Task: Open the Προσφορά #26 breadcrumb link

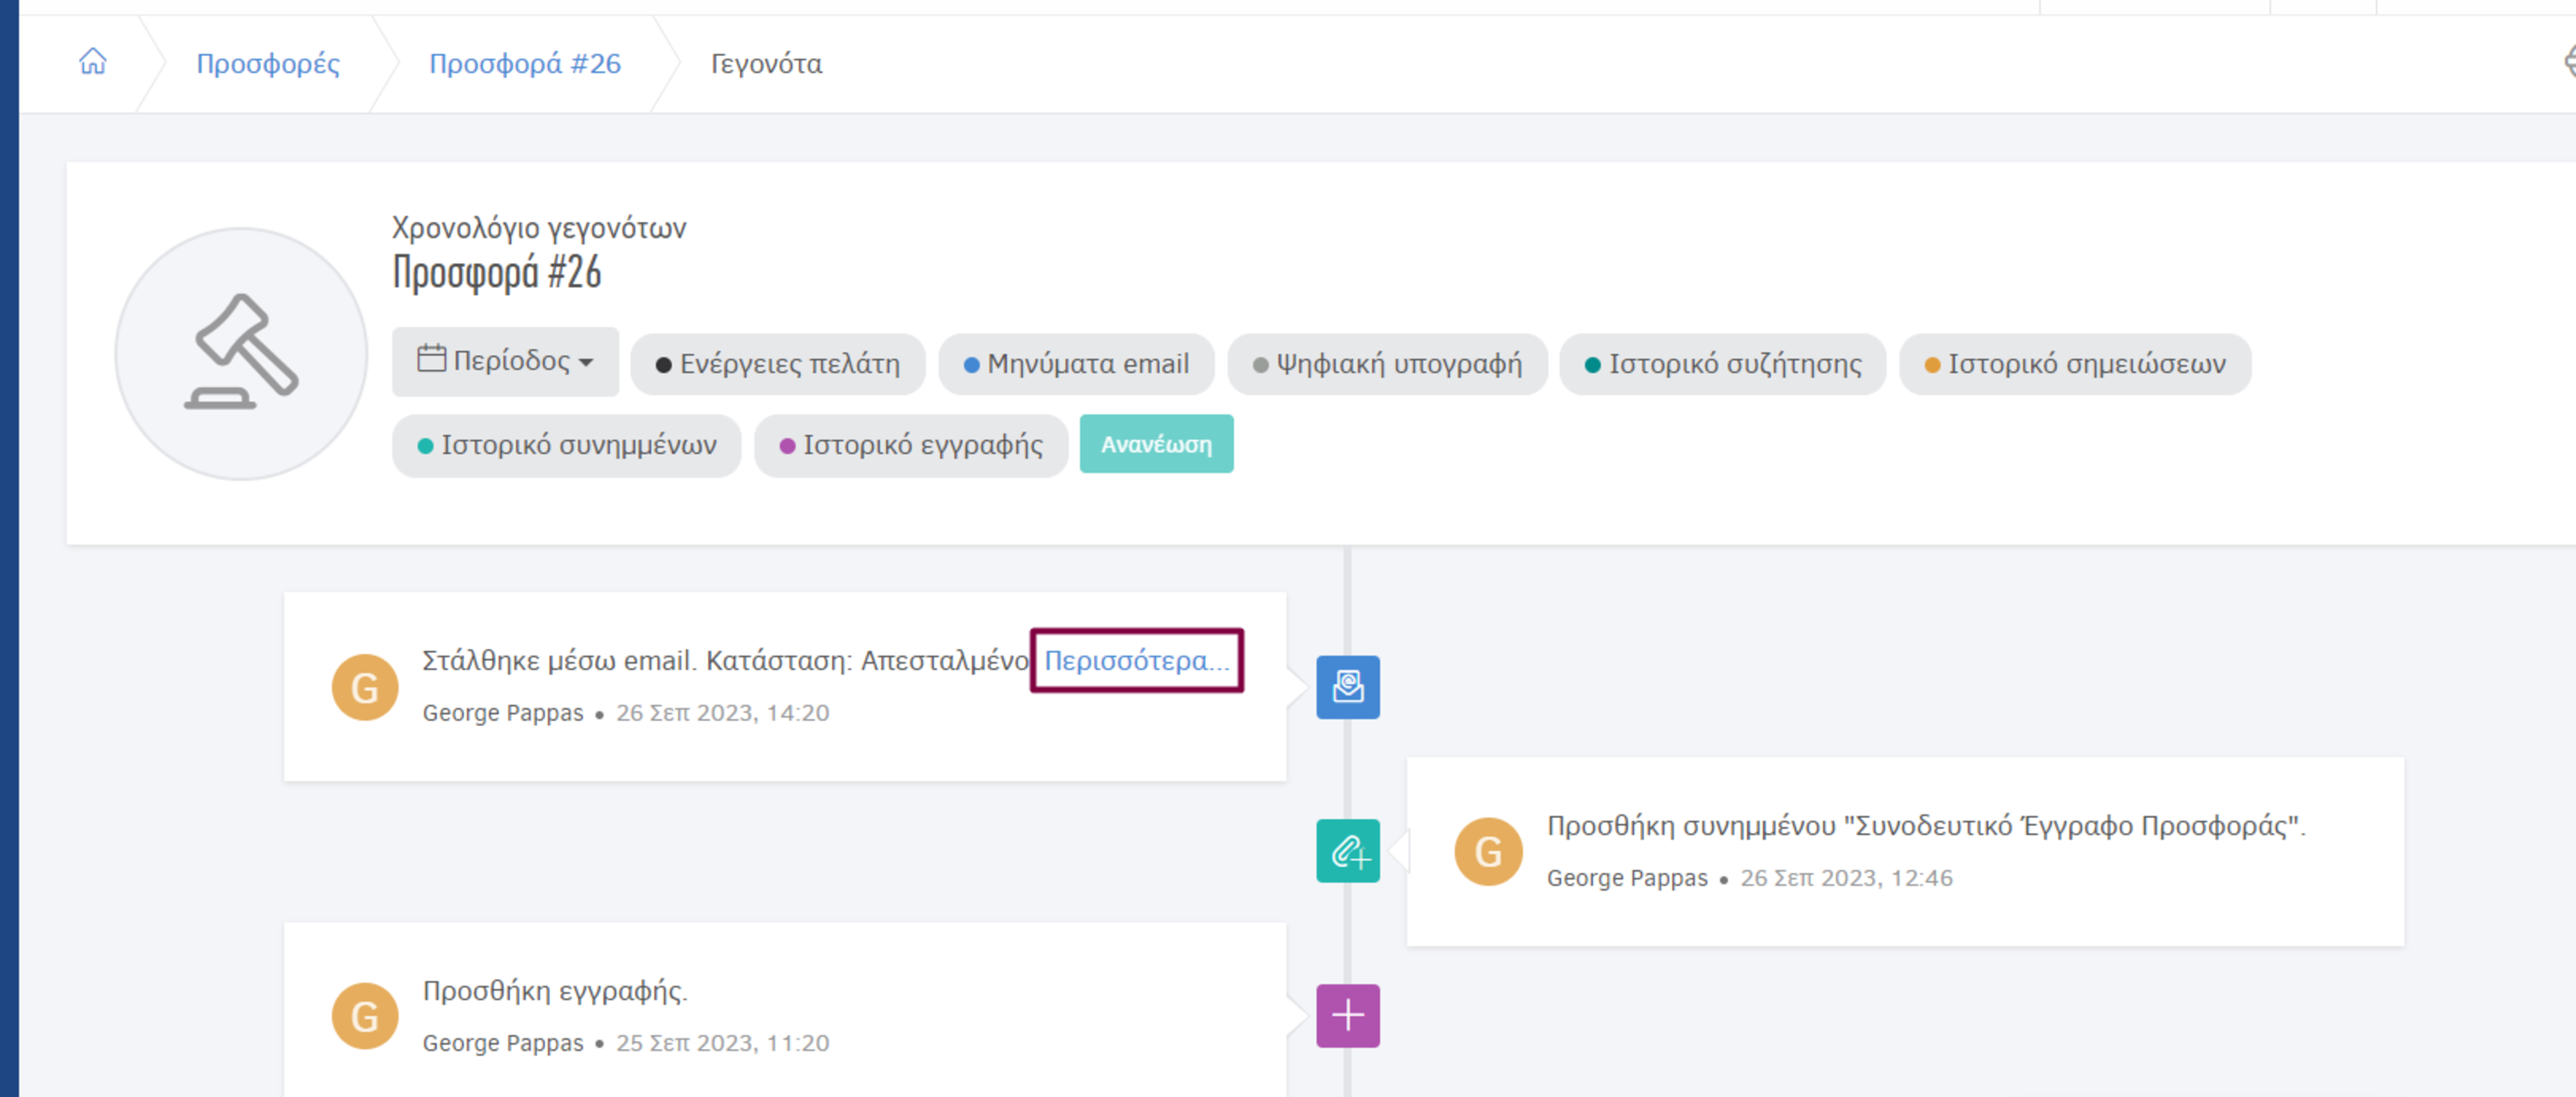Action: [x=525, y=64]
